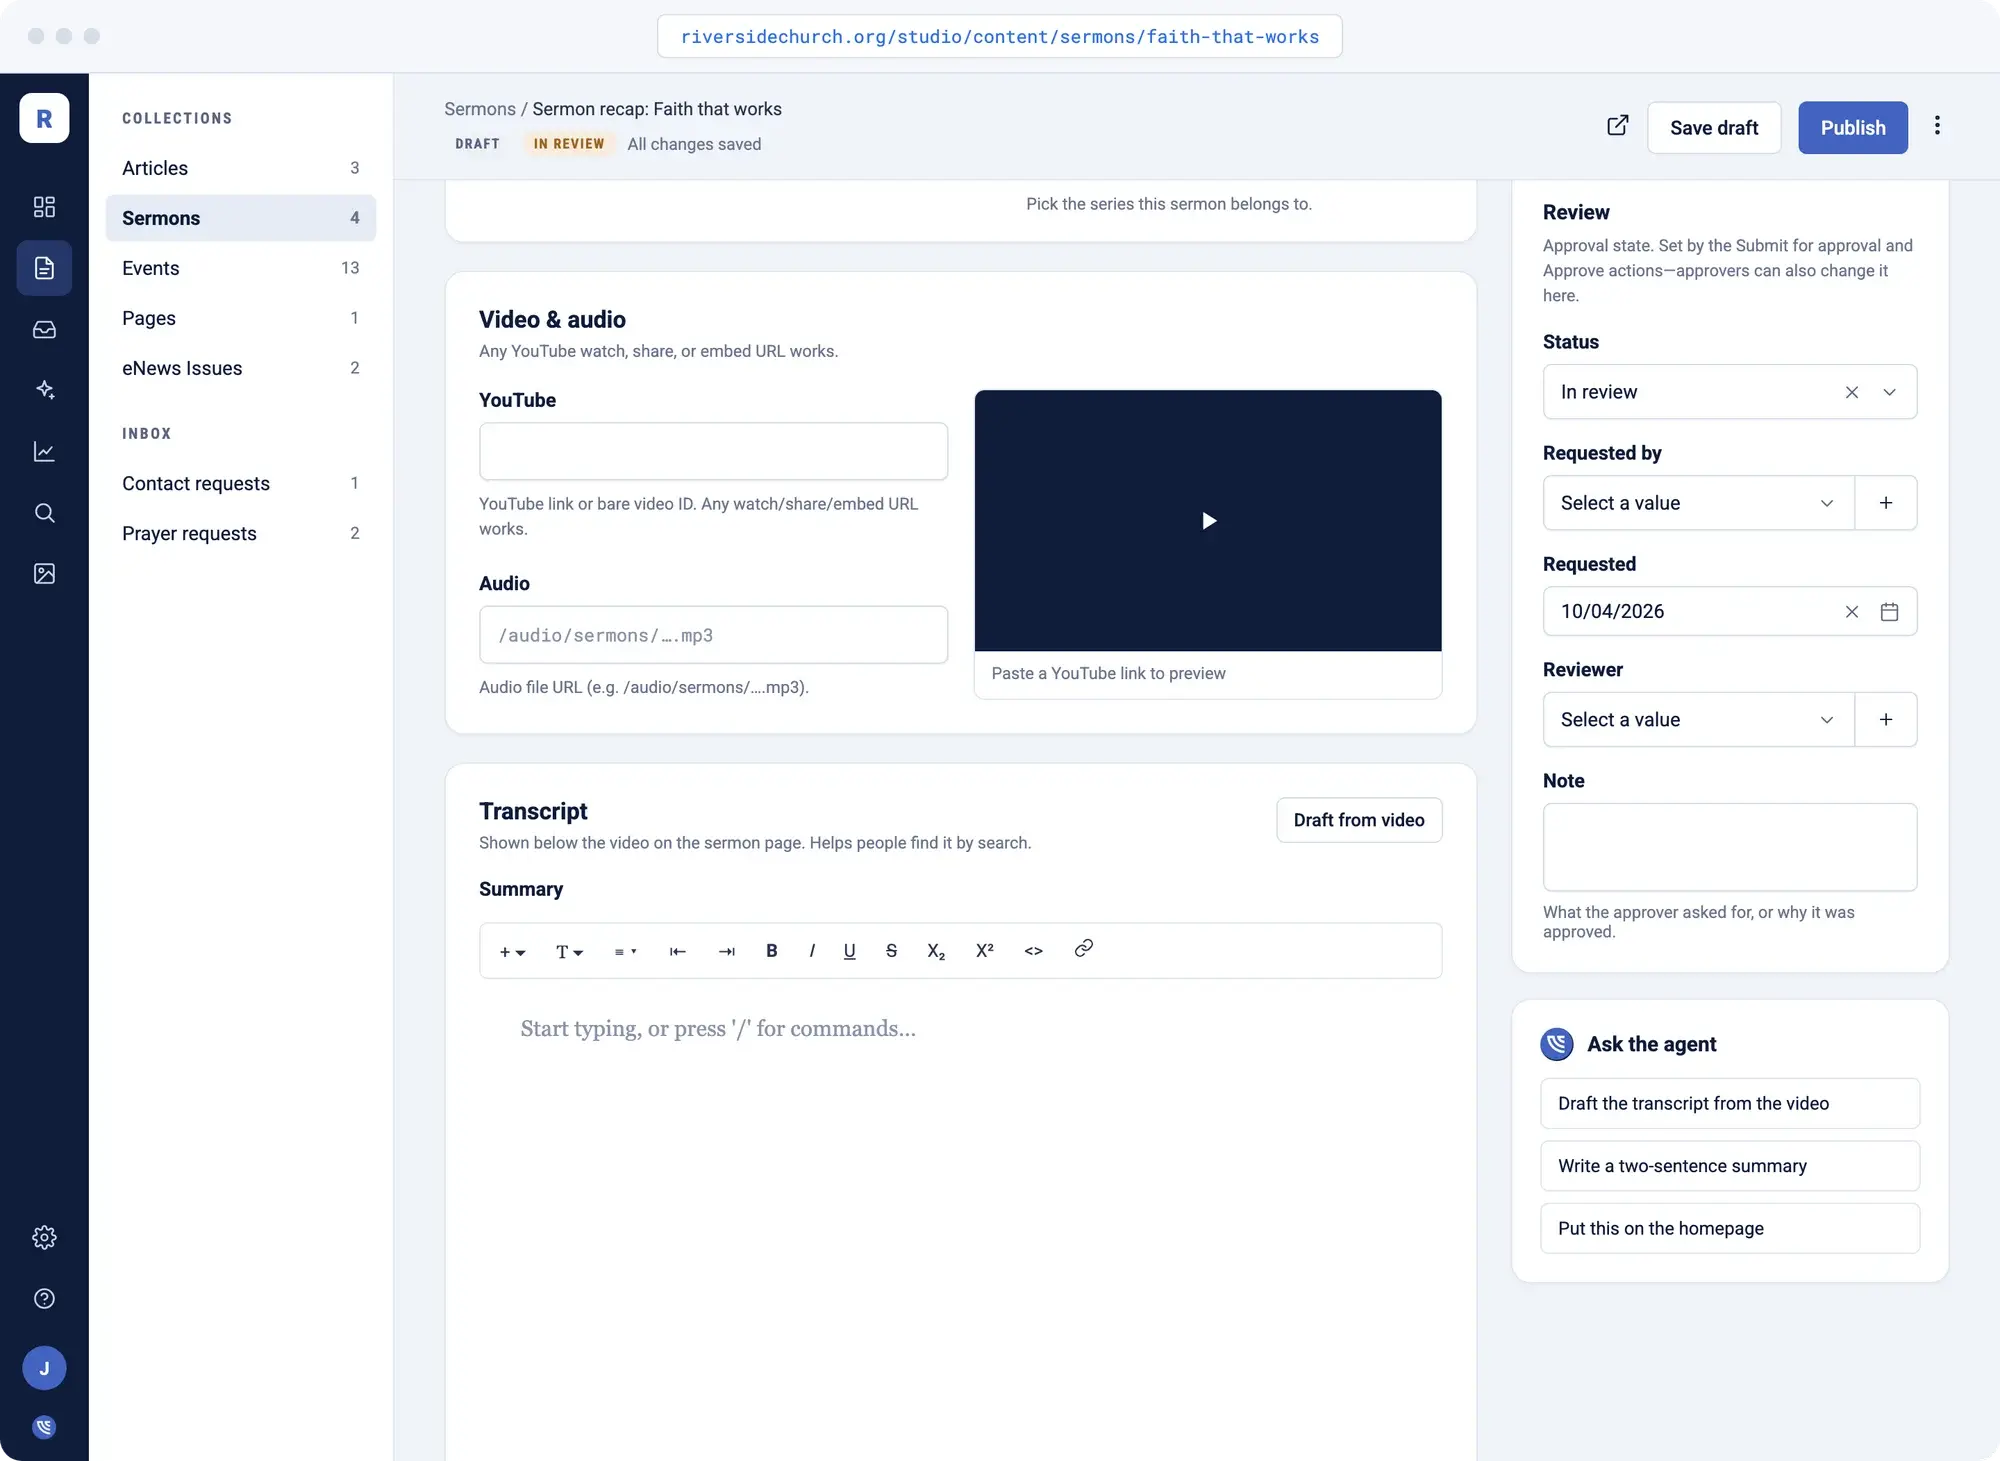Open the sermon in new tab icon
This screenshot has width=2000, height=1461.
1618,126
